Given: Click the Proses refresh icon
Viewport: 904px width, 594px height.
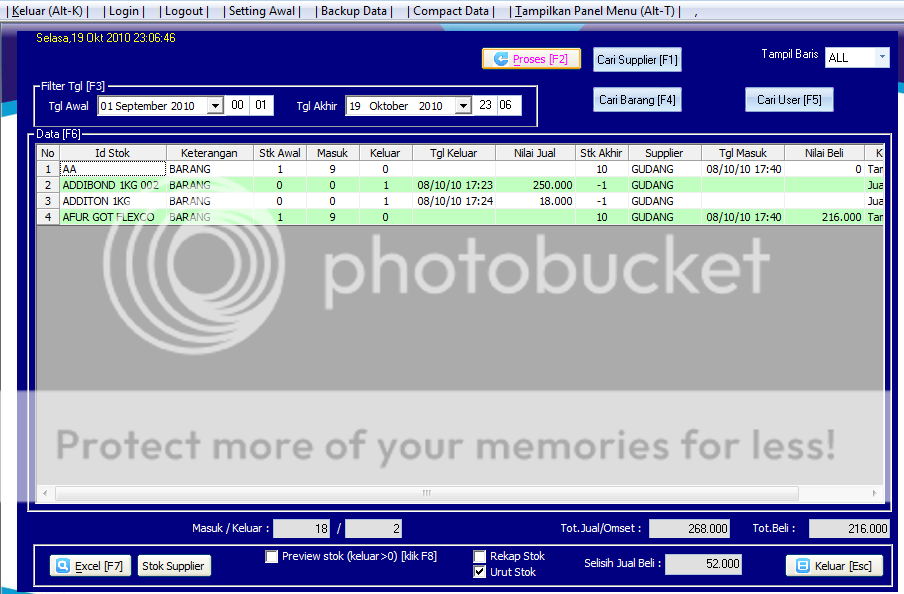Looking at the screenshot, I should (x=501, y=59).
